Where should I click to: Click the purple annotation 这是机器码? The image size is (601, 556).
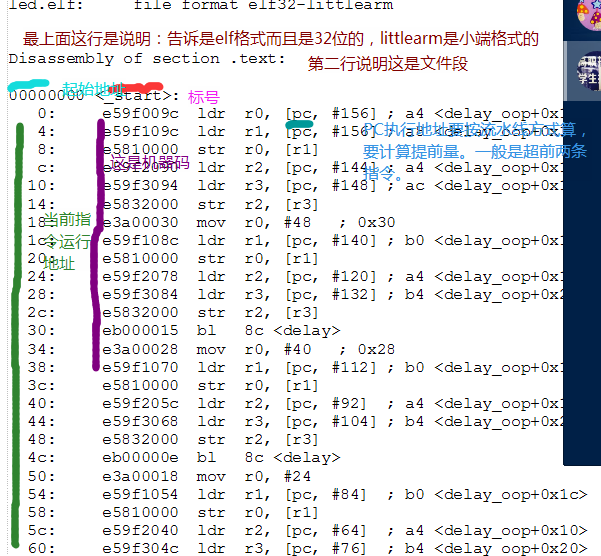(x=150, y=162)
